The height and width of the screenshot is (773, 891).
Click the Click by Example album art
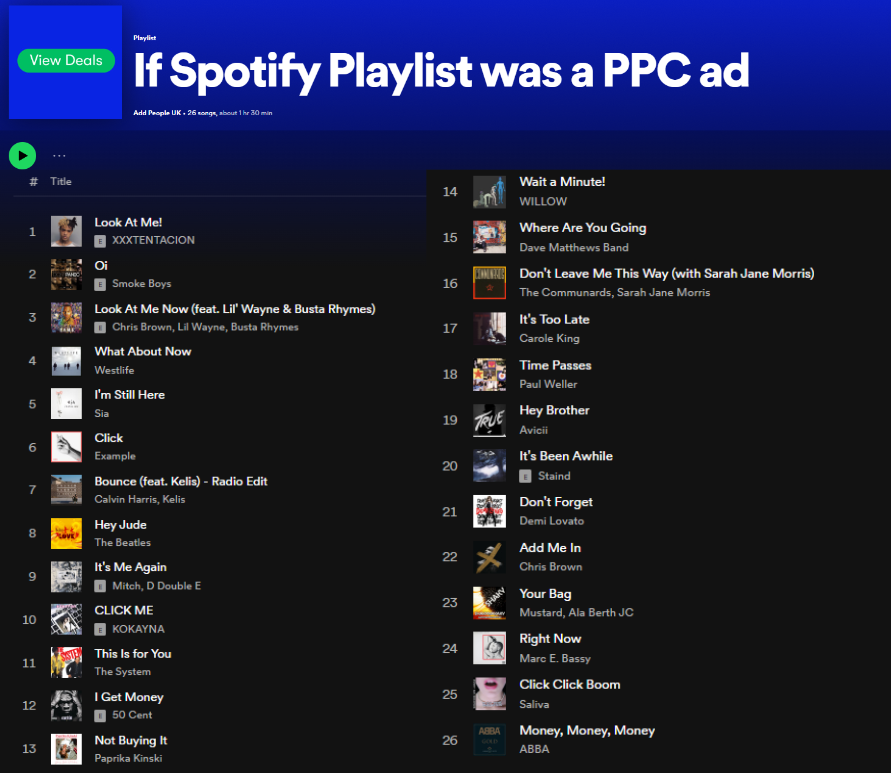click(66, 447)
